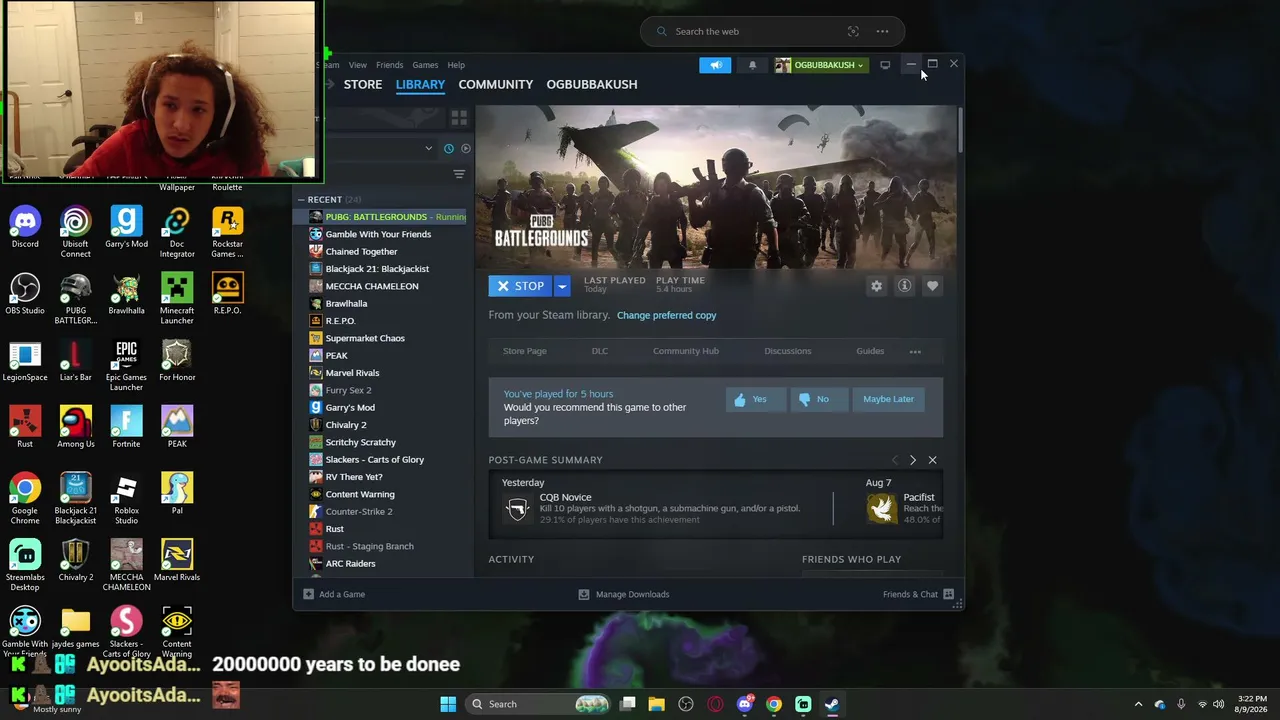Select MECCHA CHAMELEON in library list
The image size is (1280, 720).
pyautogui.click(x=387, y=286)
